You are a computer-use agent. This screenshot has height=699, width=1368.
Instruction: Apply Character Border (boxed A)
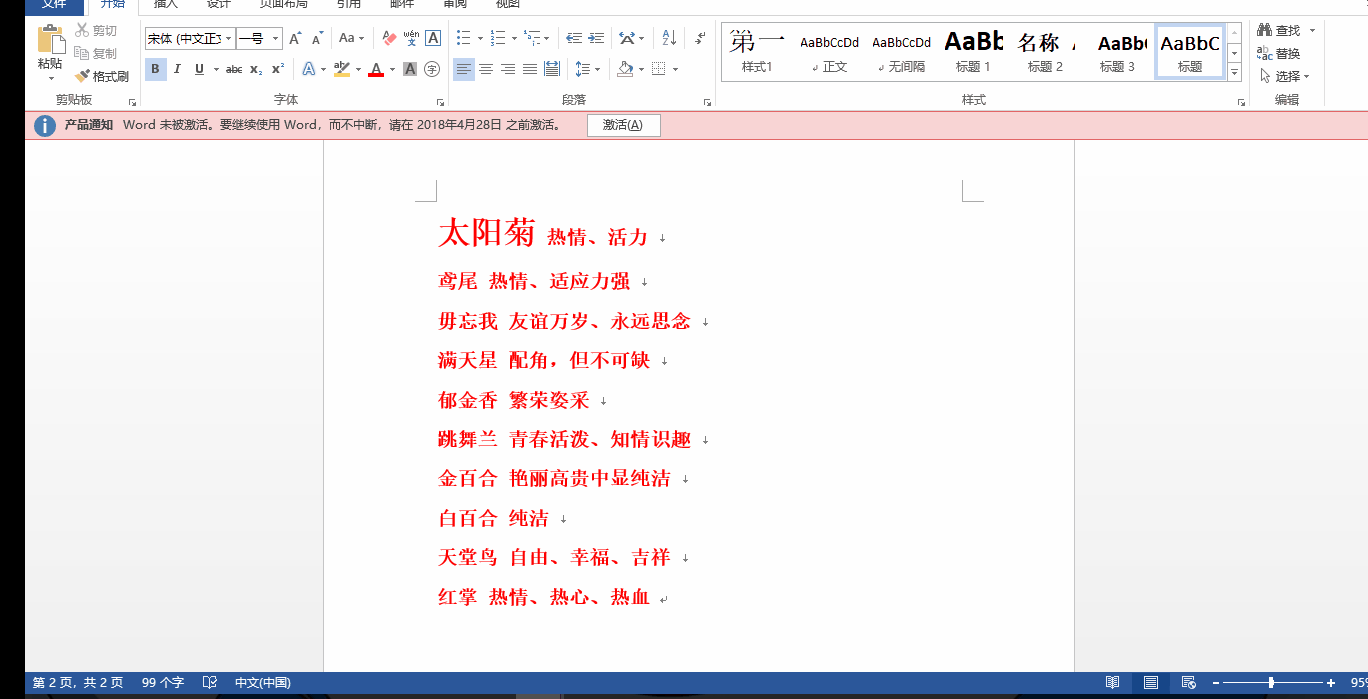click(433, 39)
